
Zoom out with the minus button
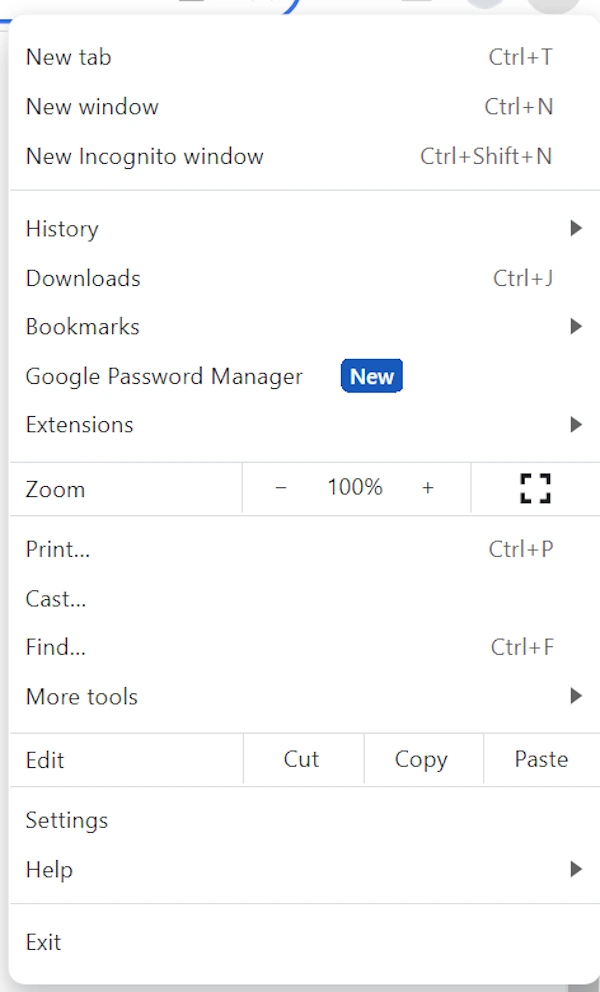tap(281, 488)
